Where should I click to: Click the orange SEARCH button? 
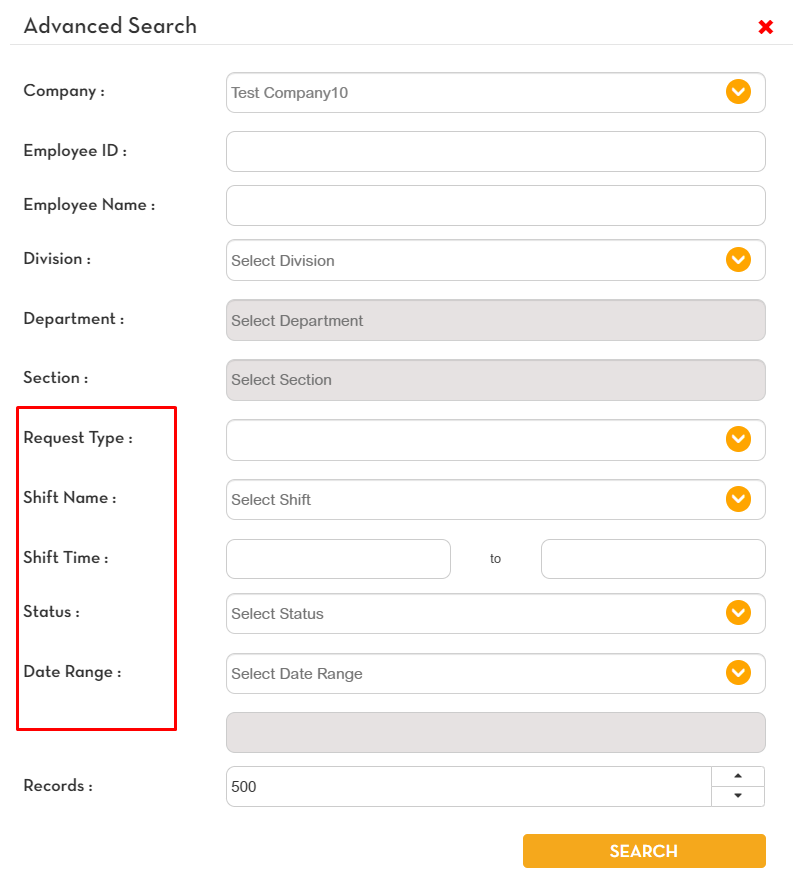point(644,851)
